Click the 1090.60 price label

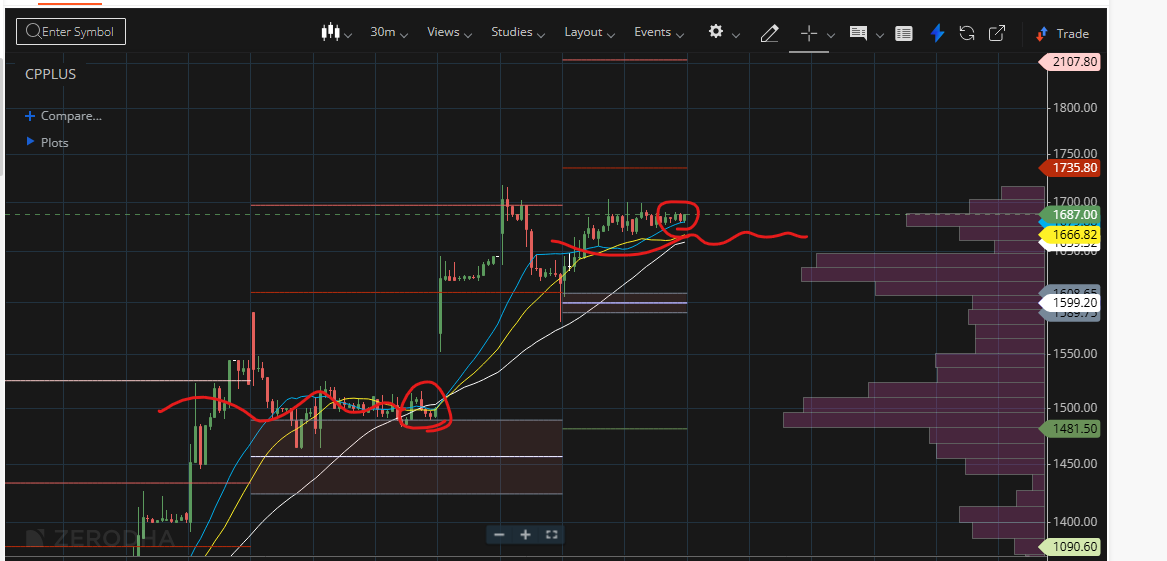(1070, 547)
